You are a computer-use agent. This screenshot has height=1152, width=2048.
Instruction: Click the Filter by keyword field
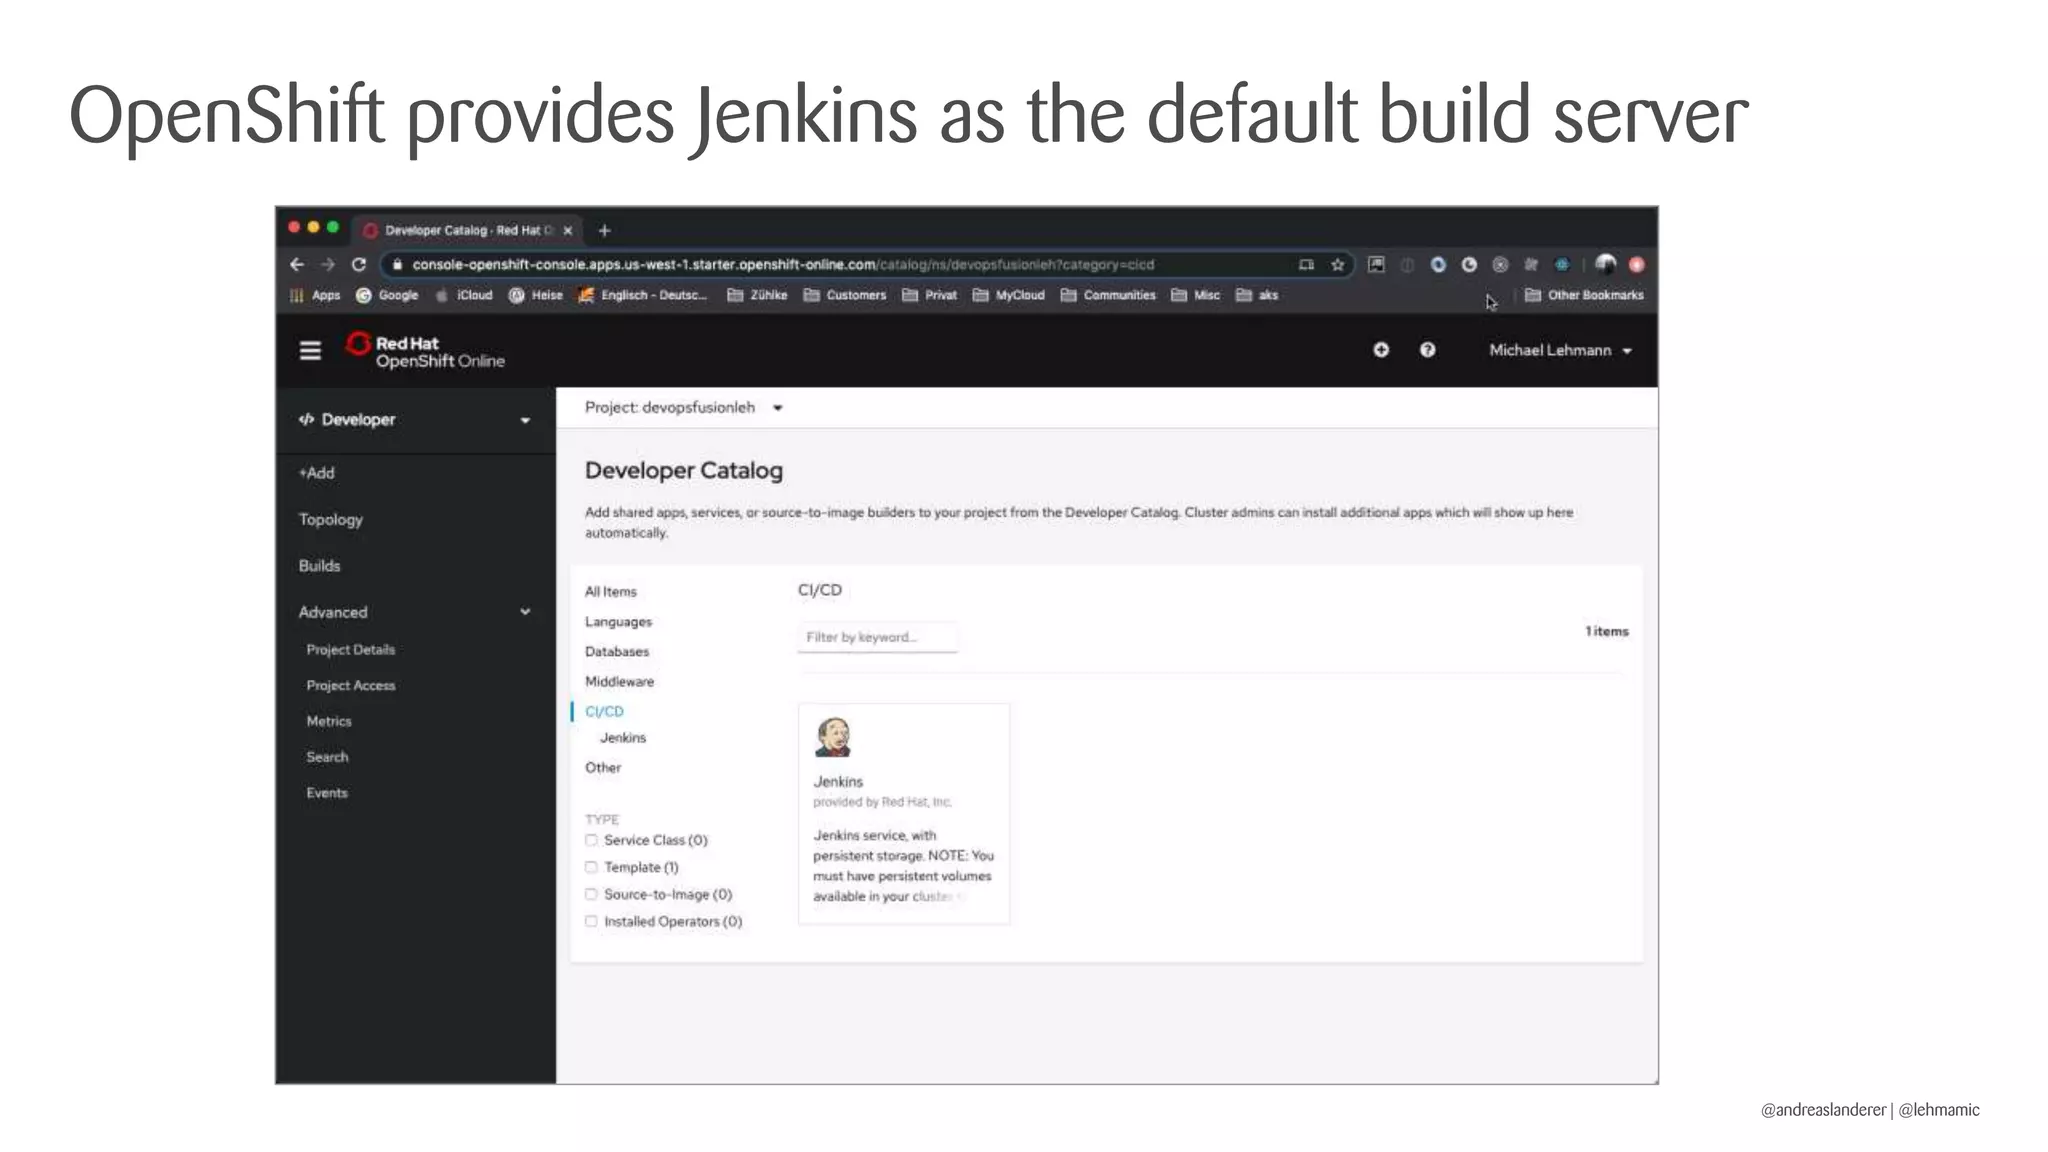tap(876, 637)
